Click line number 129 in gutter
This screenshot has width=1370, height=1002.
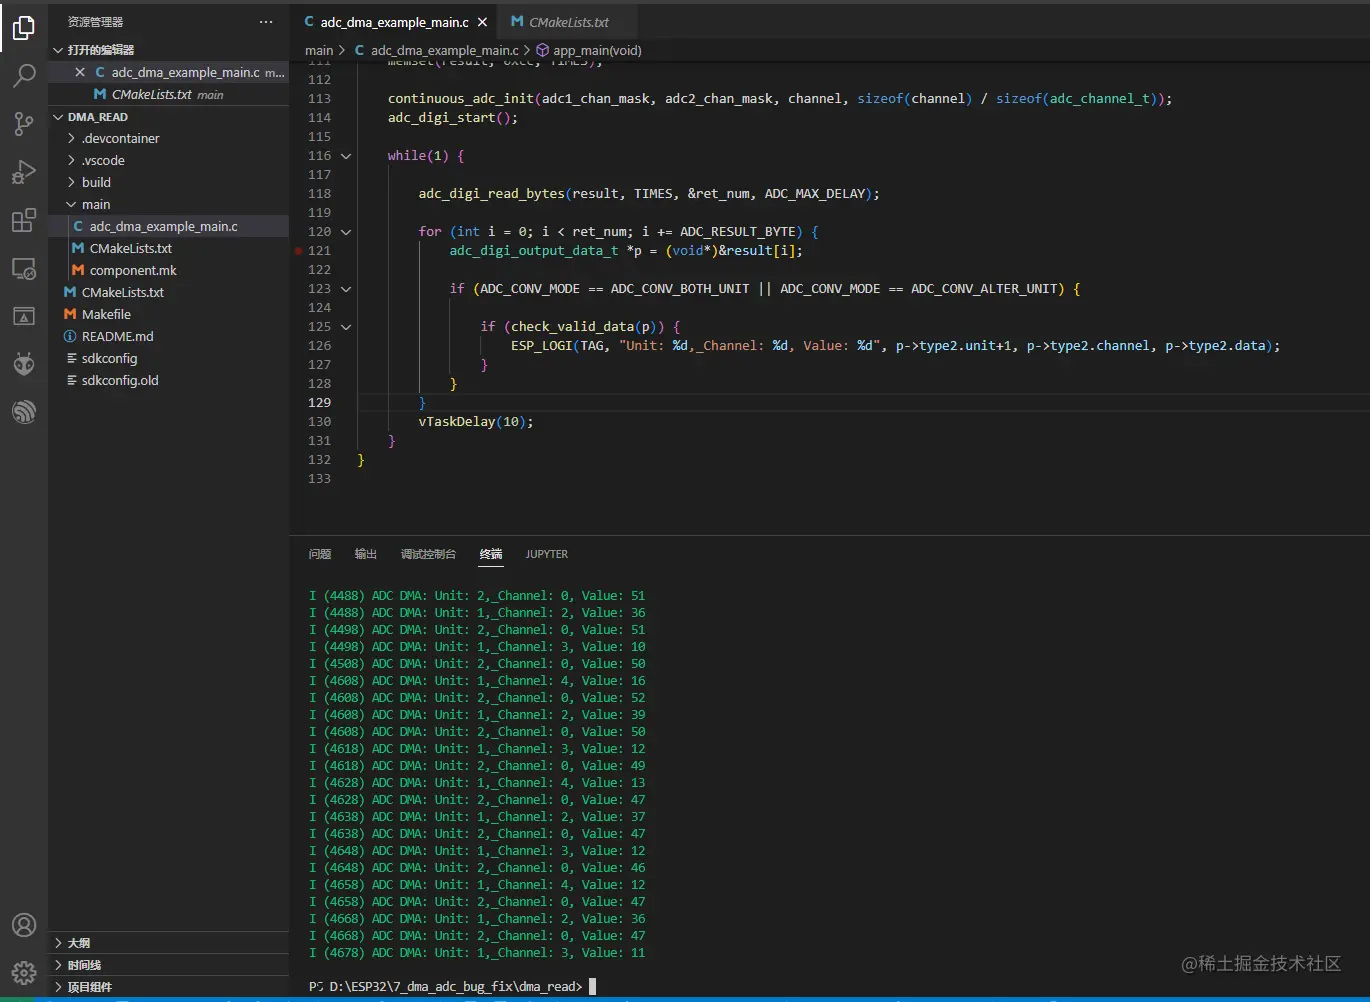pyautogui.click(x=319, y=403)
